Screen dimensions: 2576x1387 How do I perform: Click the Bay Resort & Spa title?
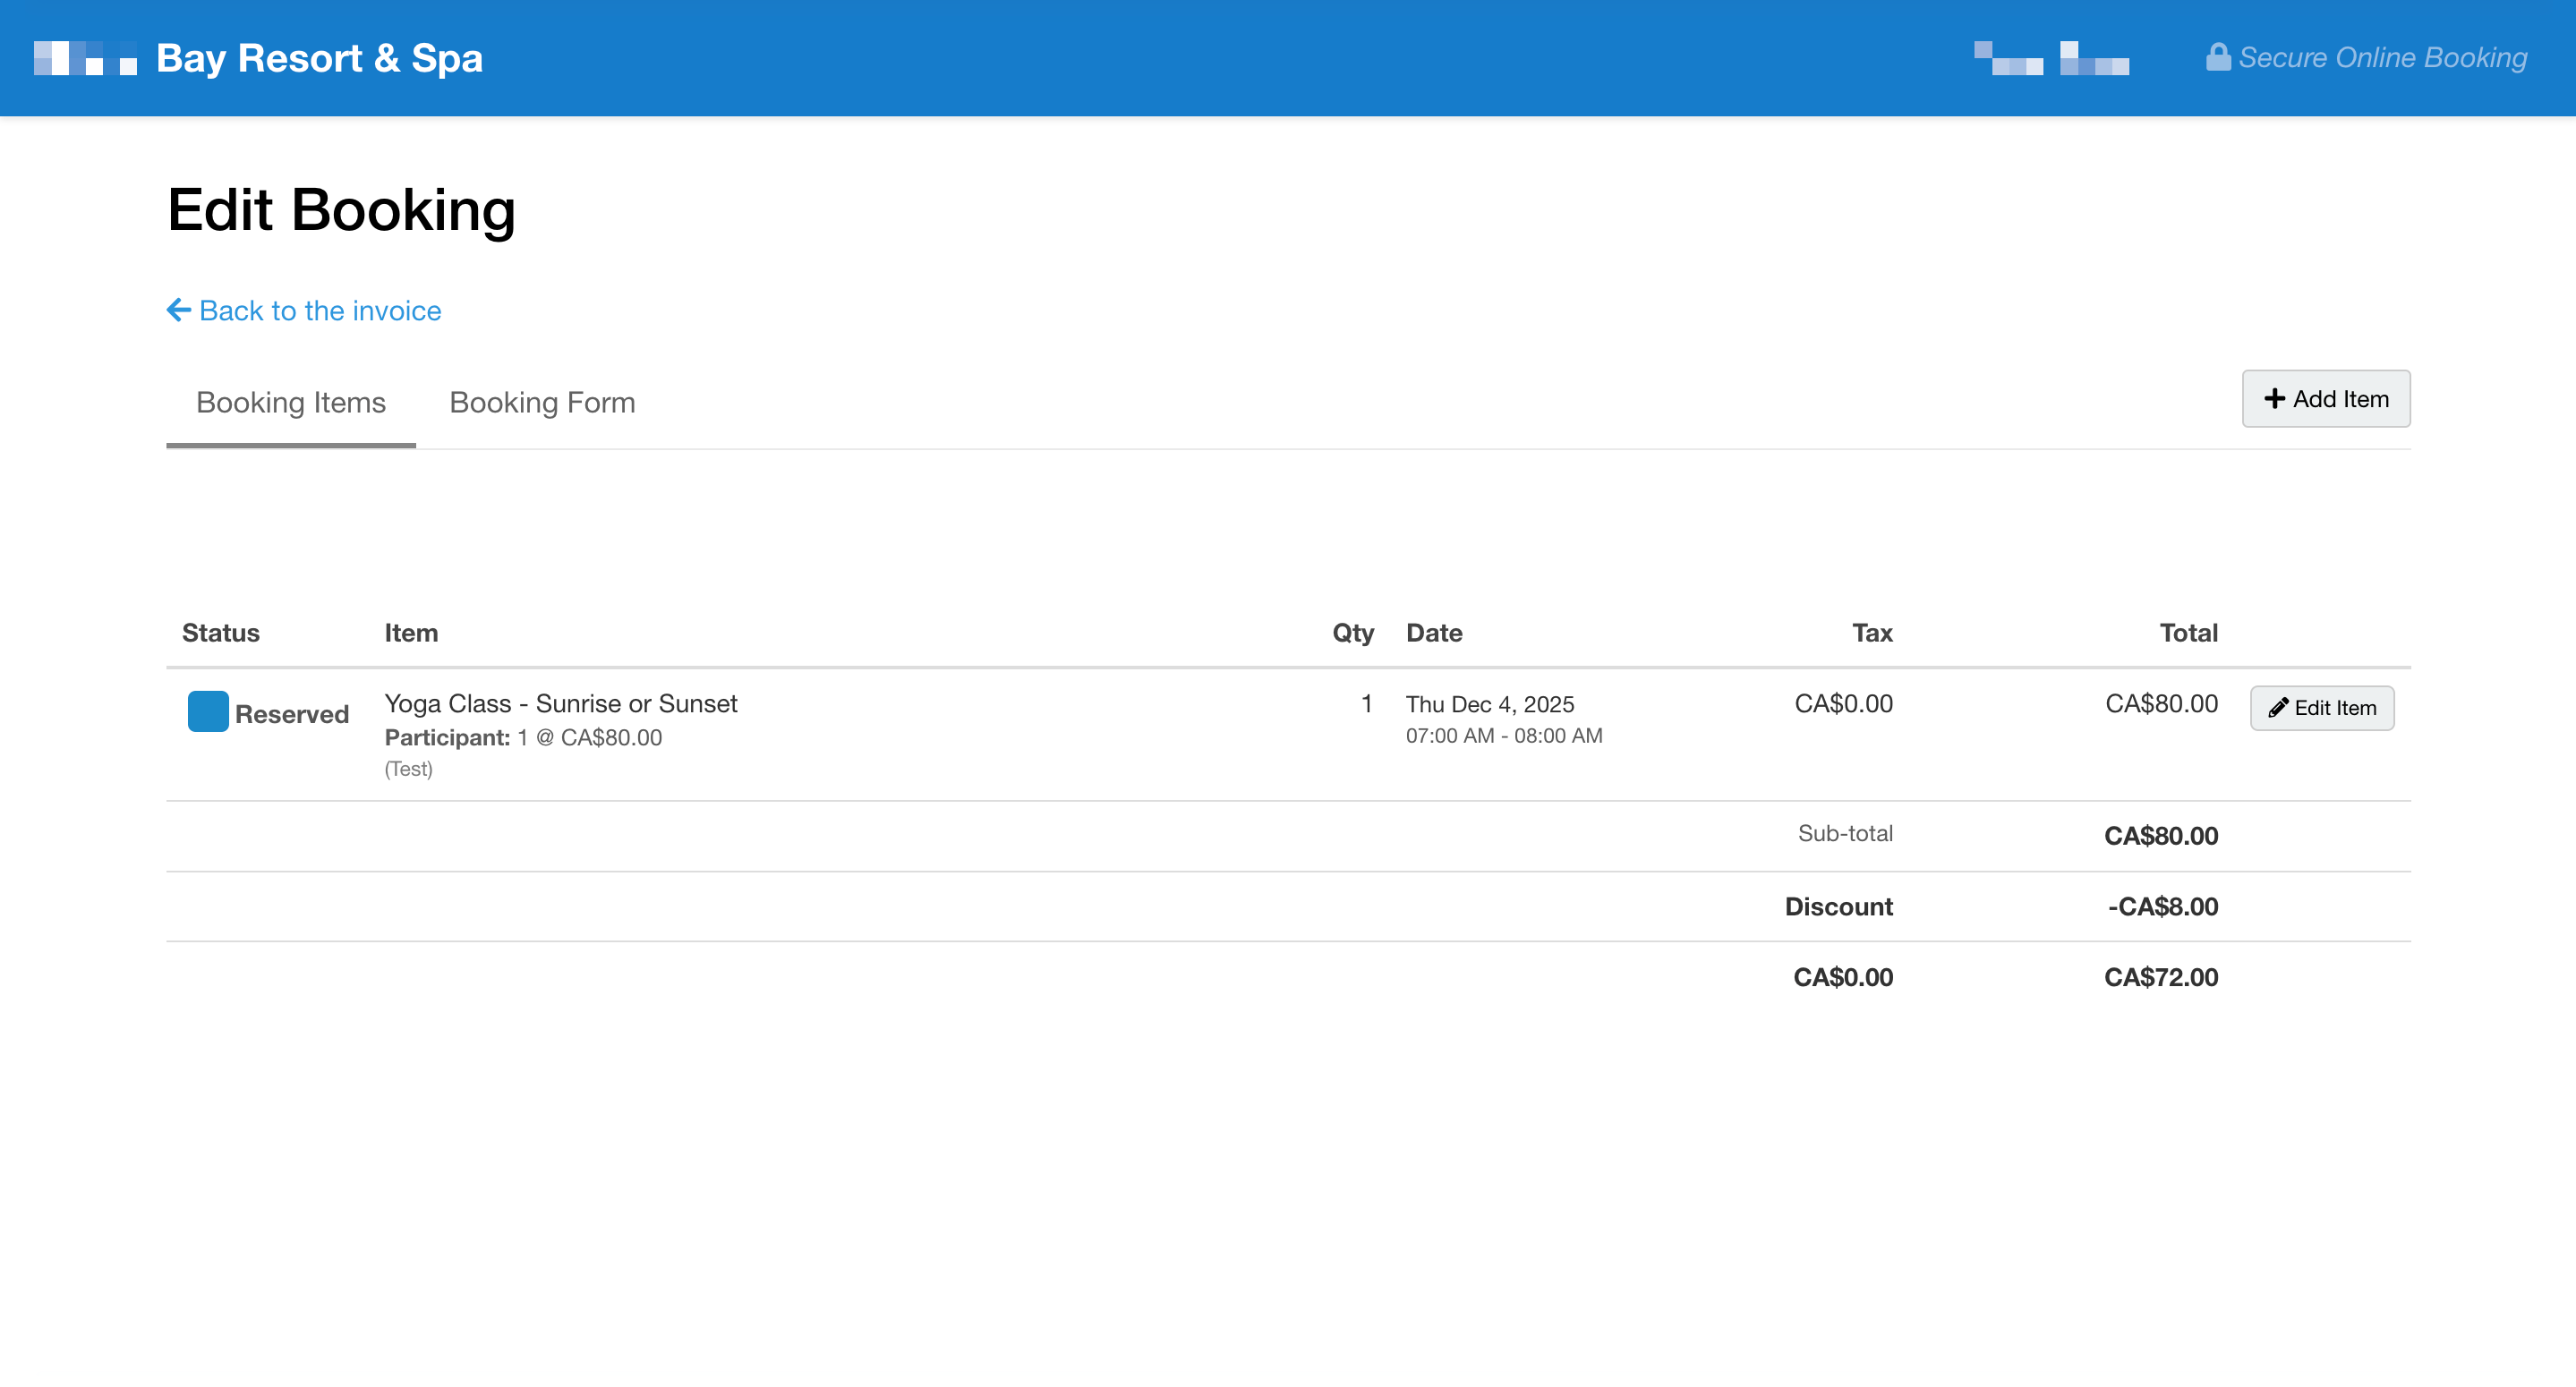pyautogui.click(x=320, y=58)
